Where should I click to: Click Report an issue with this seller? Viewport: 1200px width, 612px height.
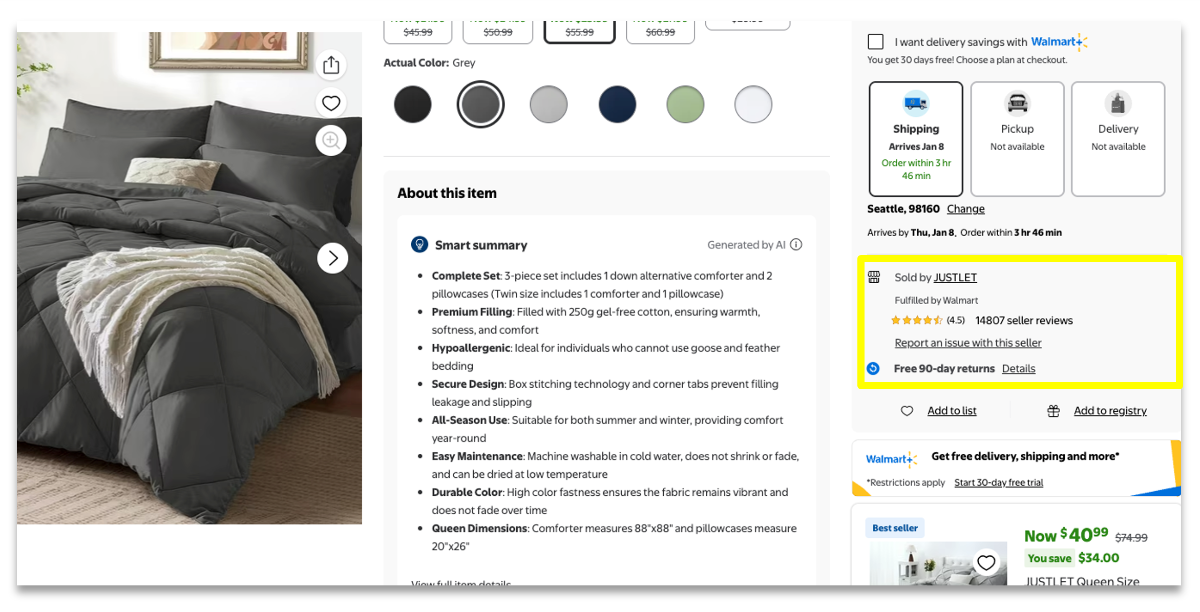[967, 343]
